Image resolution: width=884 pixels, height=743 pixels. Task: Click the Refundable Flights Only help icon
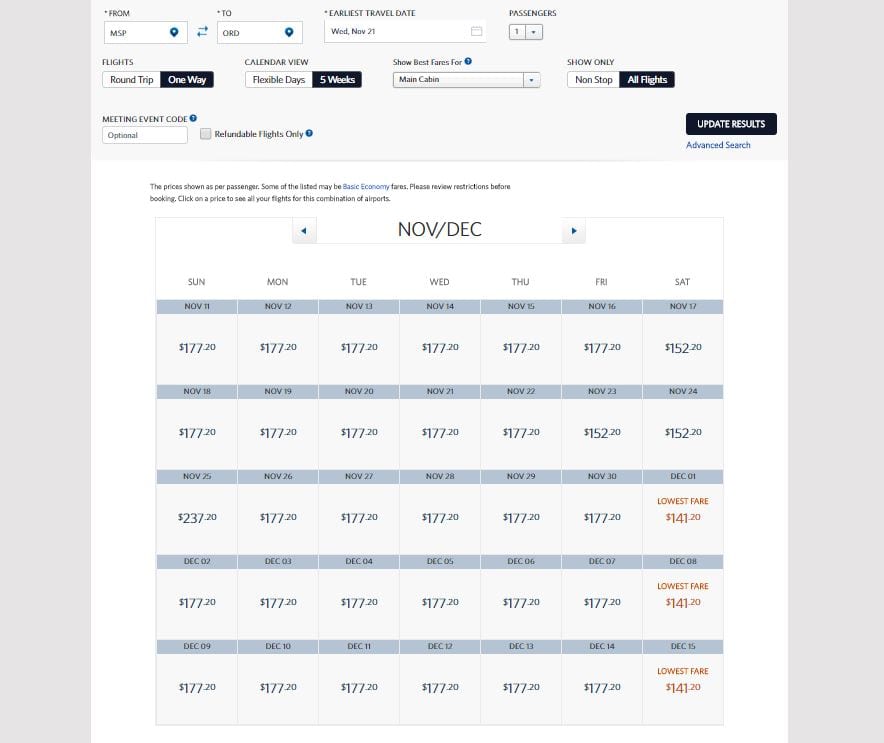(308, 133)
